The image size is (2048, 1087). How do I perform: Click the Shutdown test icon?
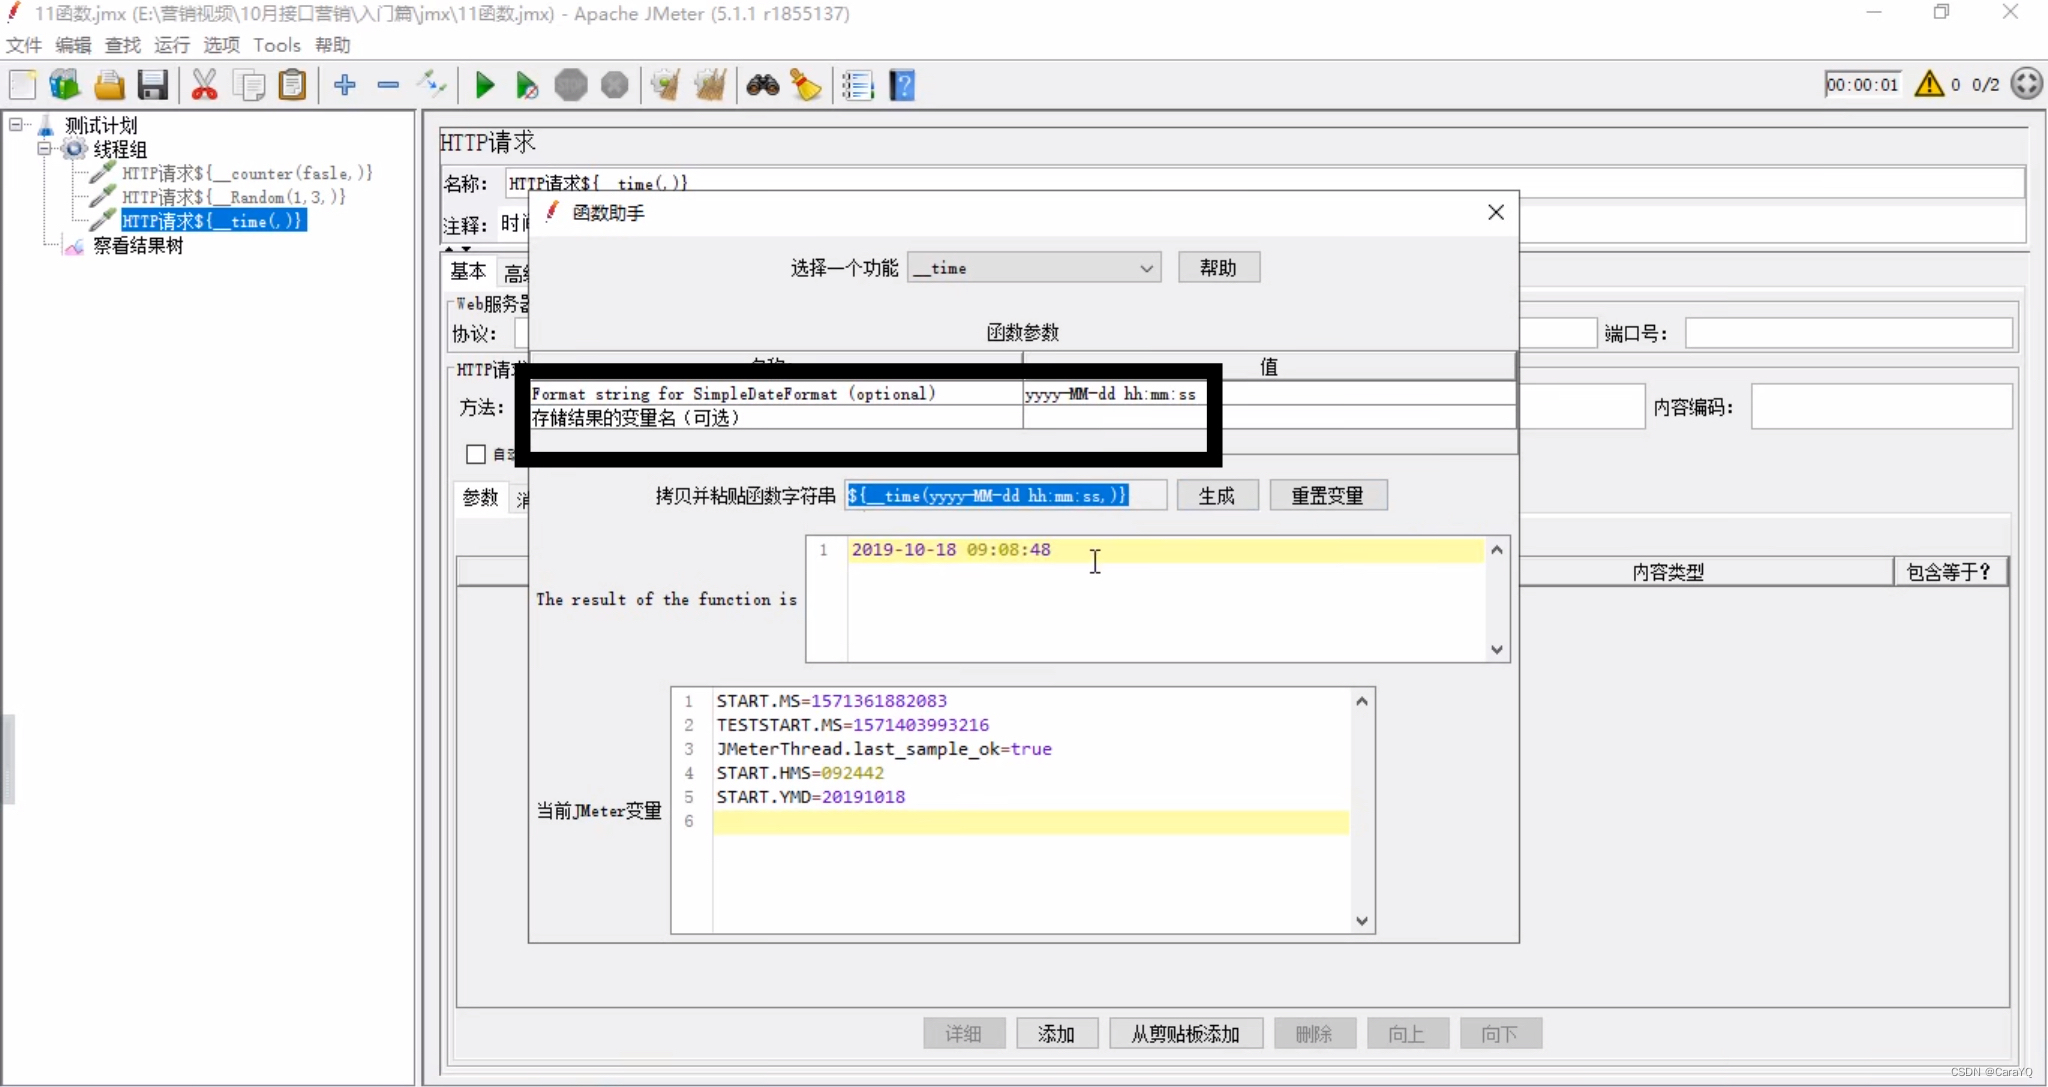tap(615, 85)
